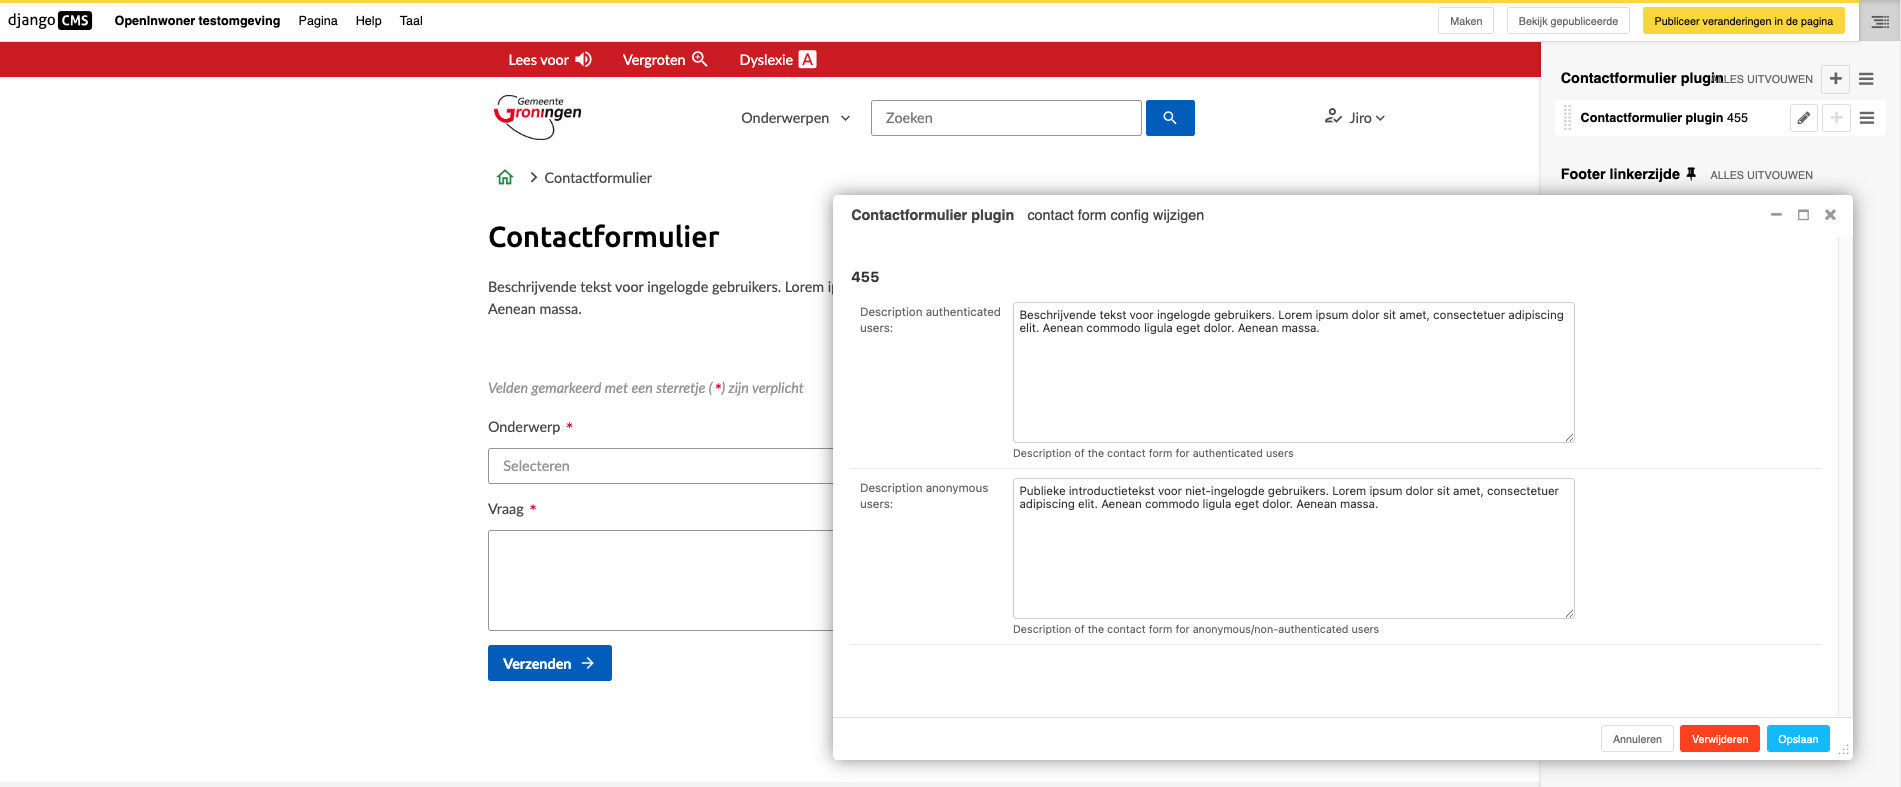Click the pencil edit icon for plugin 455
Screen dimensions: 1901x787
point(1803,118)
